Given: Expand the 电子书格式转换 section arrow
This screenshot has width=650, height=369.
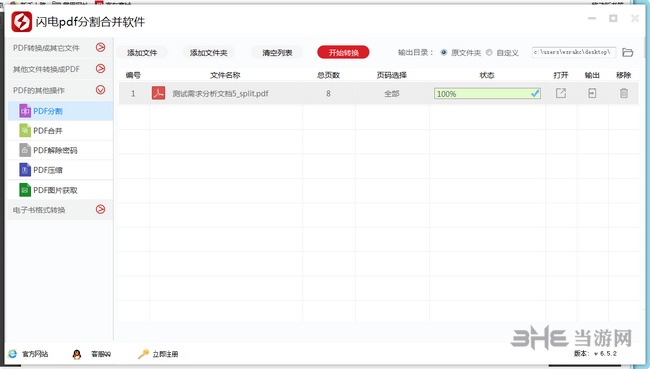Looking at the screenshot, I should [x=100, y=209].
